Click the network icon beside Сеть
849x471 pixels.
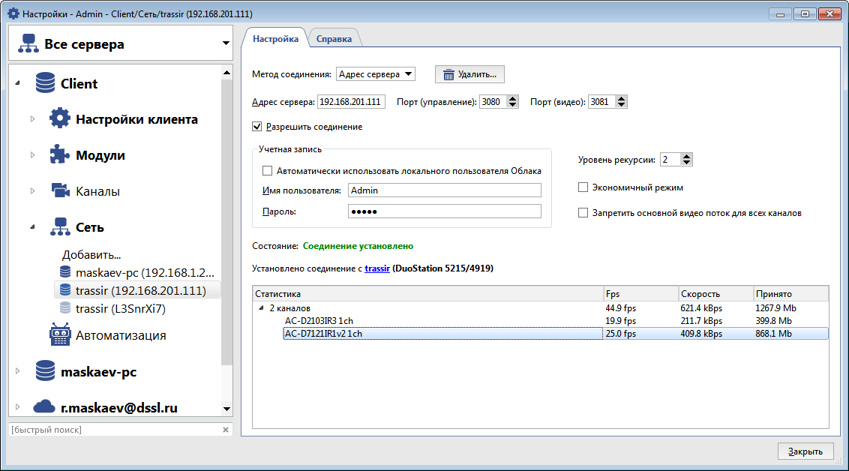click(60, 227)
